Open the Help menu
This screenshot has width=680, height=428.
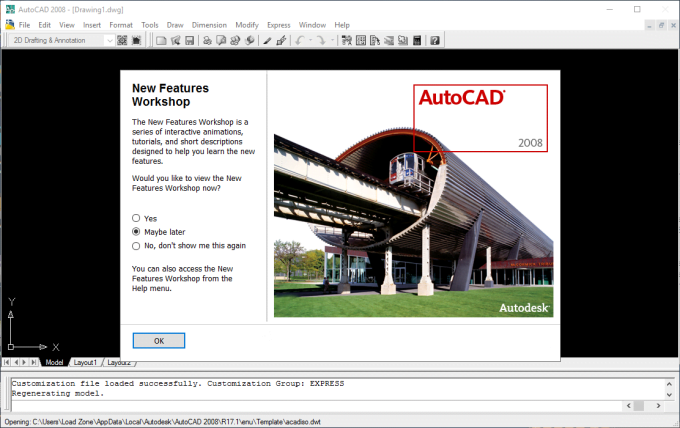point(342,25)
